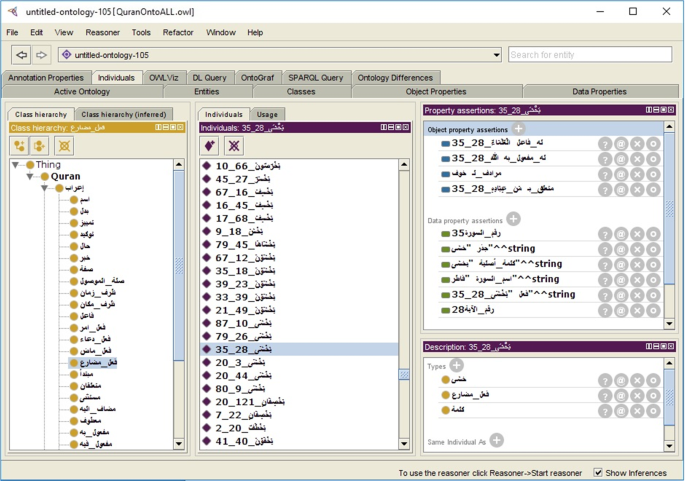This screenshot has height=481, width=685.
Task: Switch to the SPARQL Query tab
Action: click(316, 78)
